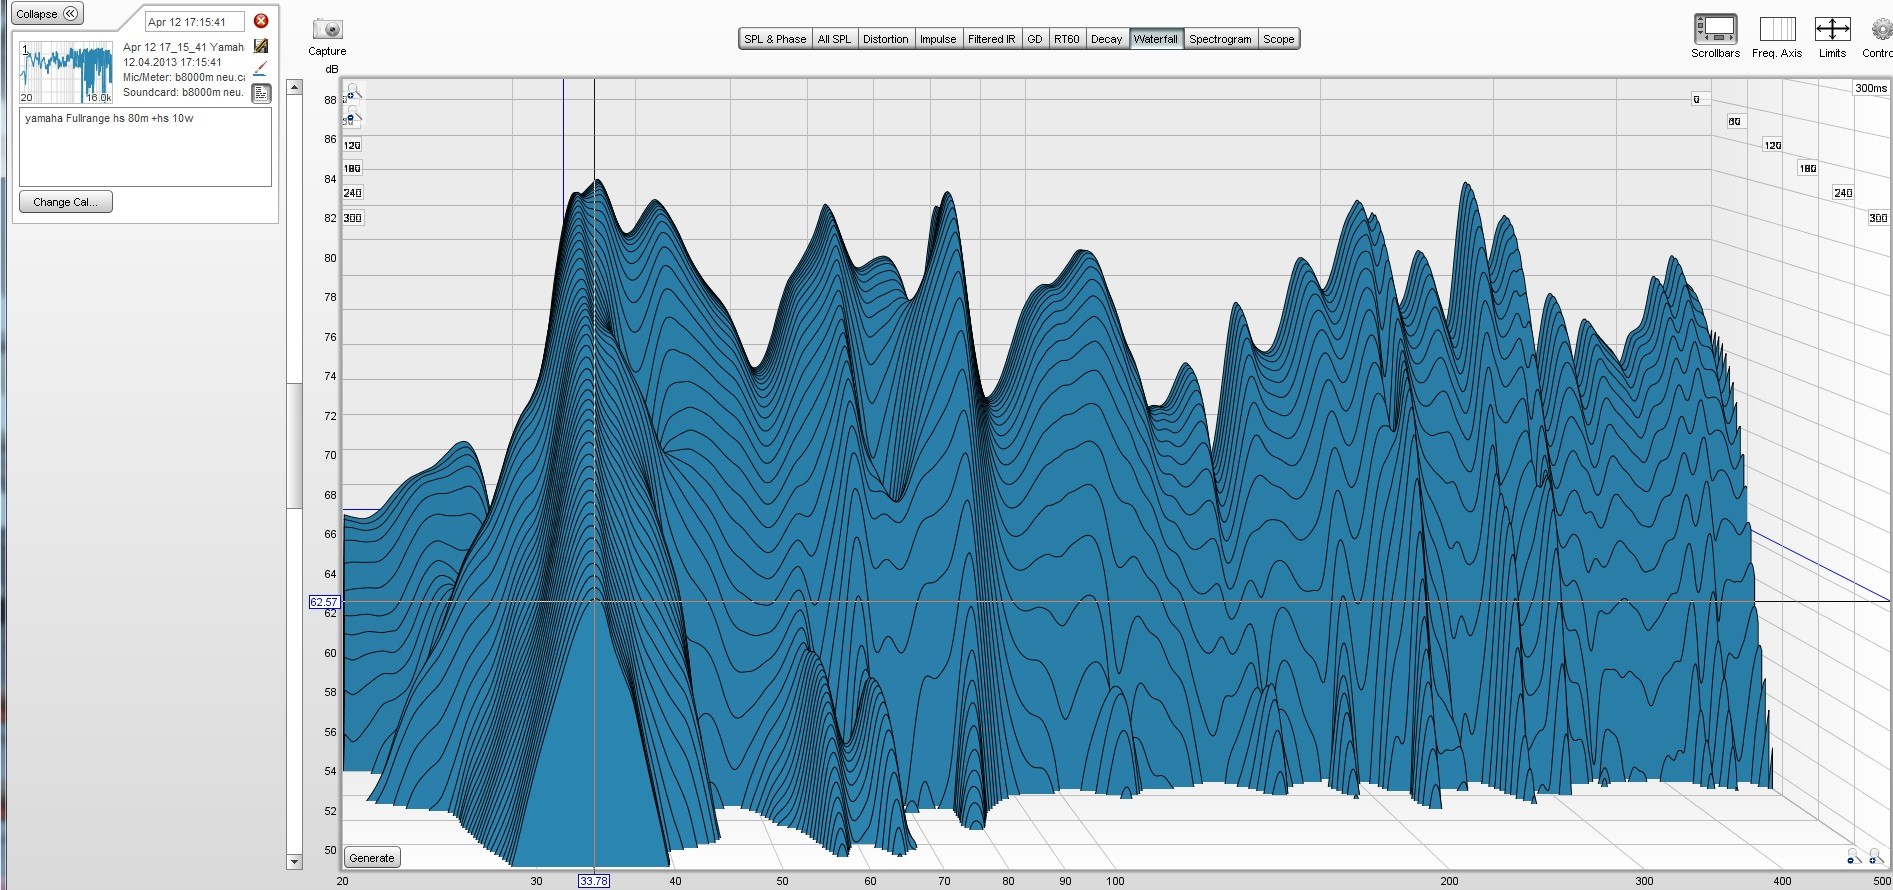Select the Distortion tab
Viewport: 1893px width, 890px height.
886,39
